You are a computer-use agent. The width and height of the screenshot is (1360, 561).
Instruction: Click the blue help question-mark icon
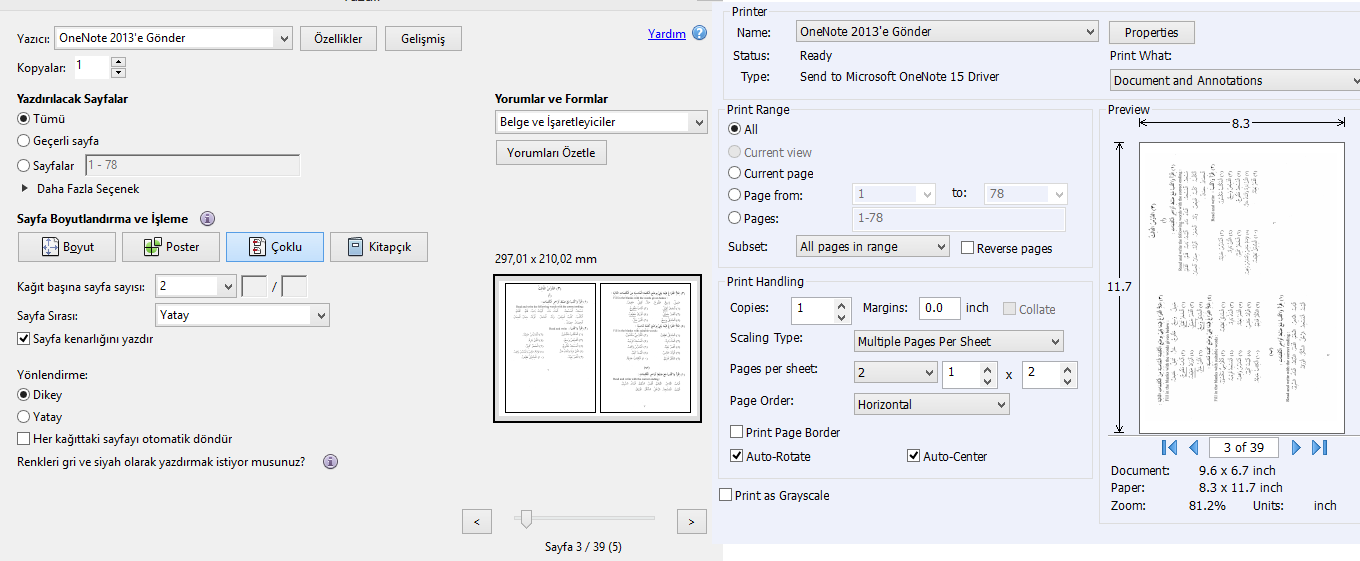(699, 33)
